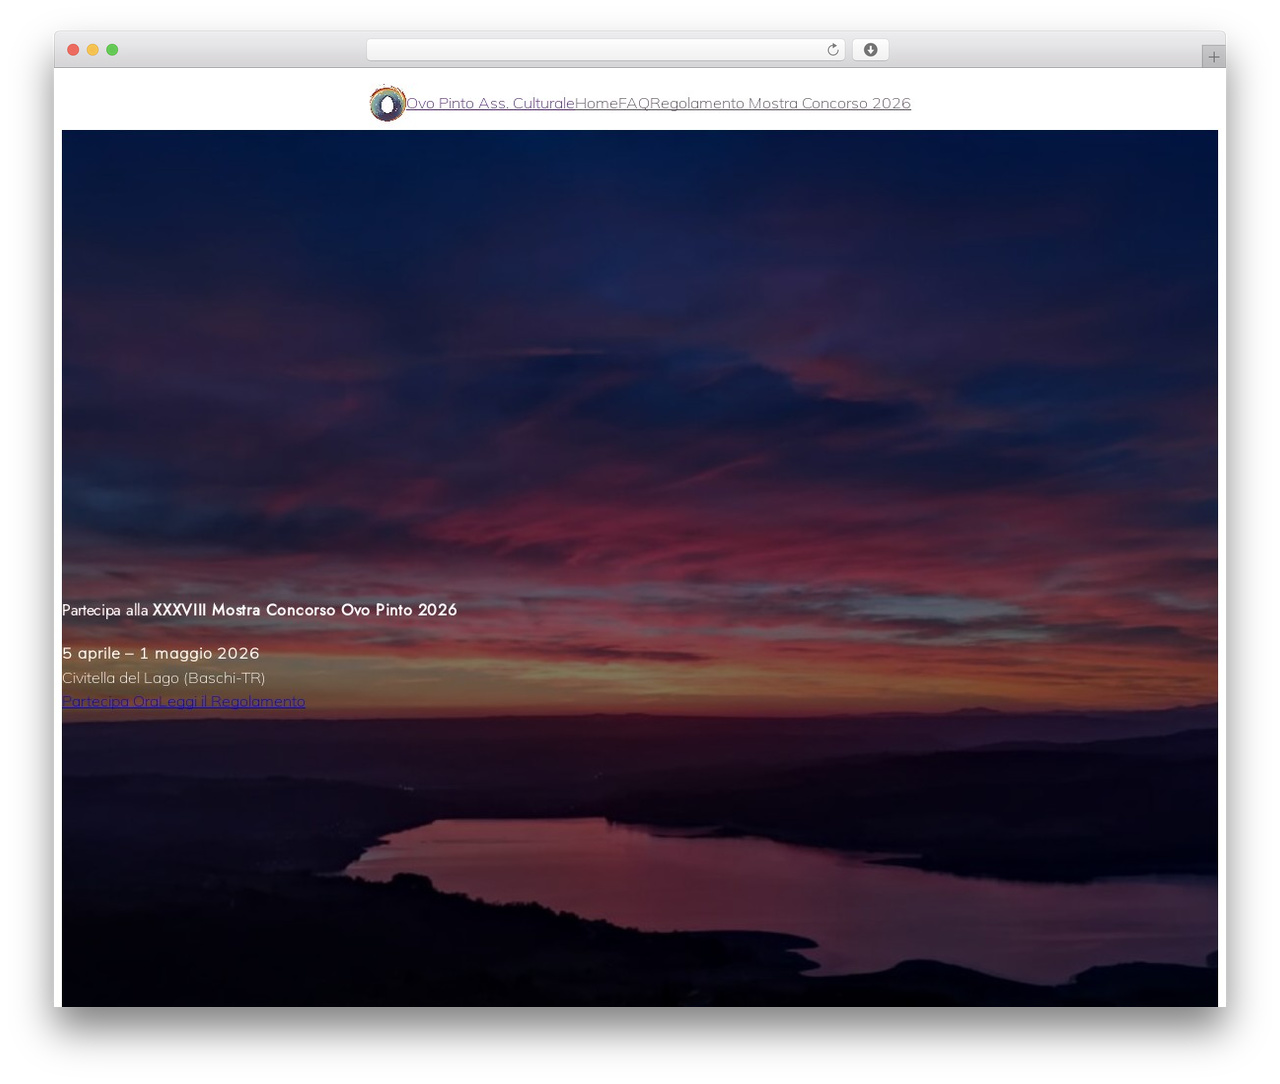Viewport: 1280px width, 1084px height.
Task: Close the window with the red button
Action: (x=73, y=50)
